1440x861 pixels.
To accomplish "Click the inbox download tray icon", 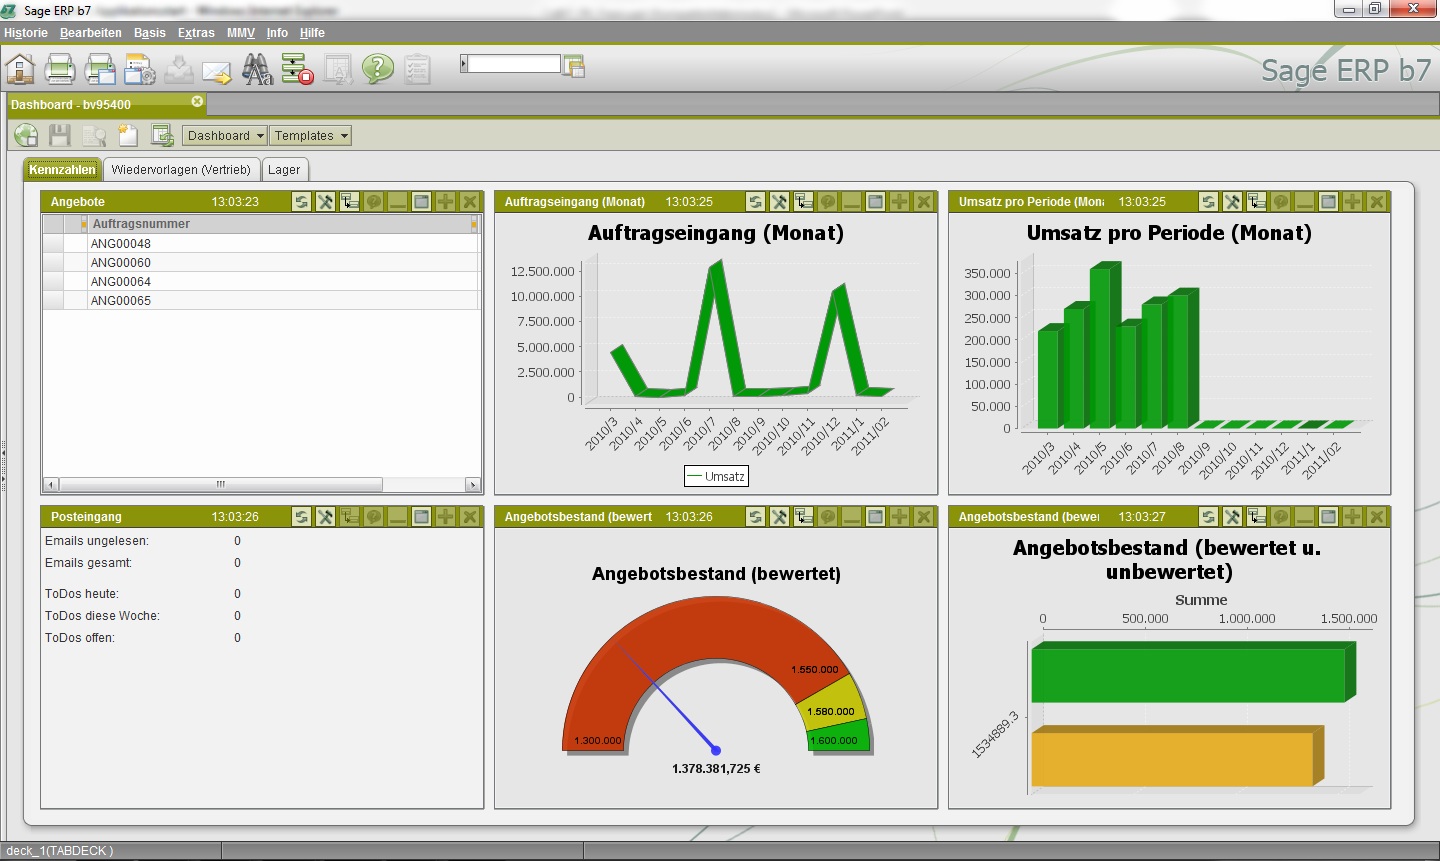I will click(x=179, y=69).
